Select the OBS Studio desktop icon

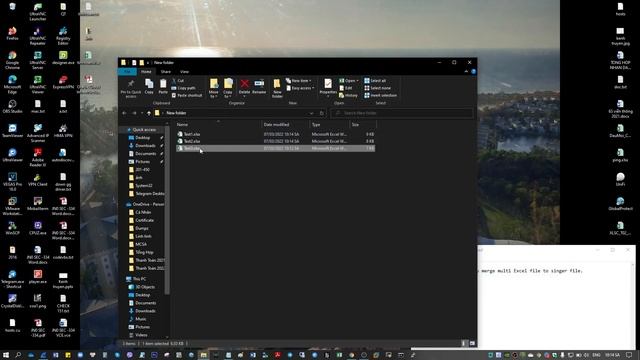pyautogui.click(x=12, y=107)
